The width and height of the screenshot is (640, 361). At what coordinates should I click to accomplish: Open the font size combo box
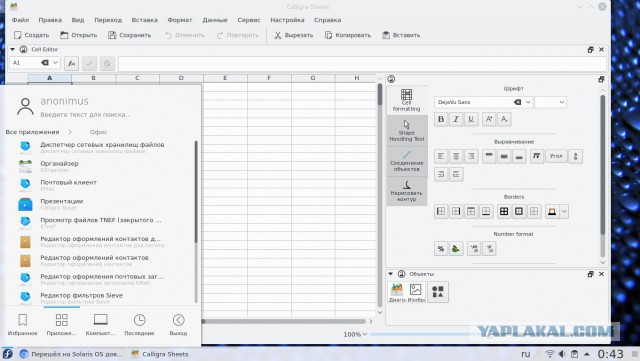[550, 102]
